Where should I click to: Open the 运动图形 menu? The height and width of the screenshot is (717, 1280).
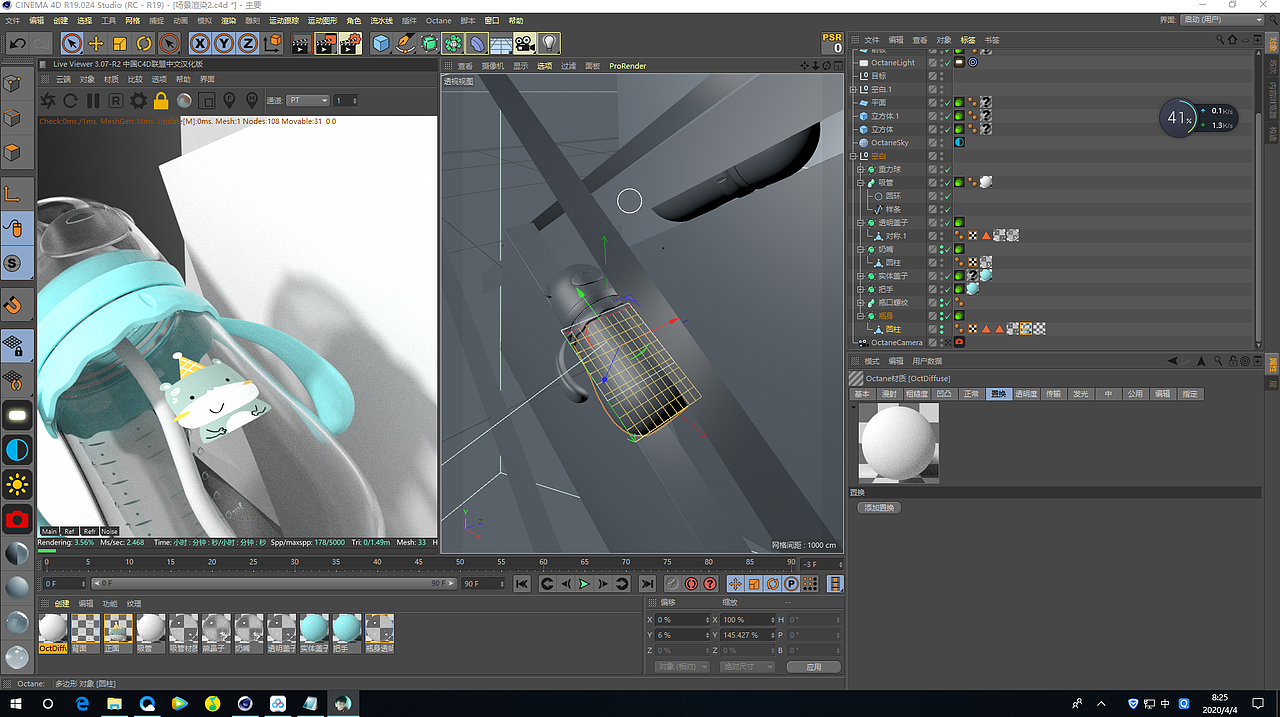[x=322, y=20]
